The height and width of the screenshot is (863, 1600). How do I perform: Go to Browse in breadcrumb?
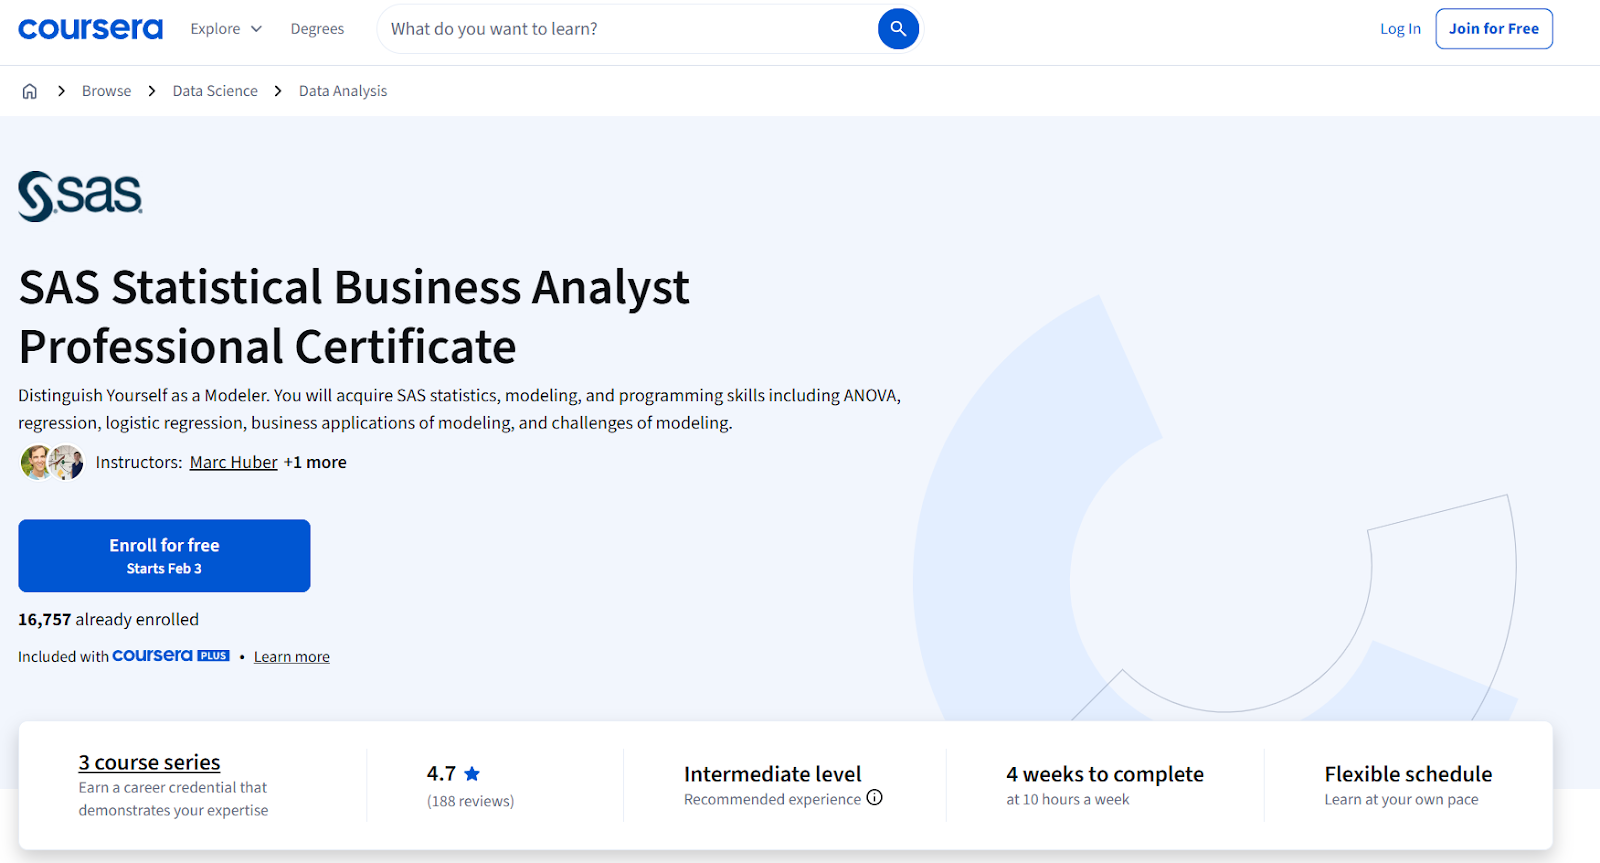tap(106, 91)
